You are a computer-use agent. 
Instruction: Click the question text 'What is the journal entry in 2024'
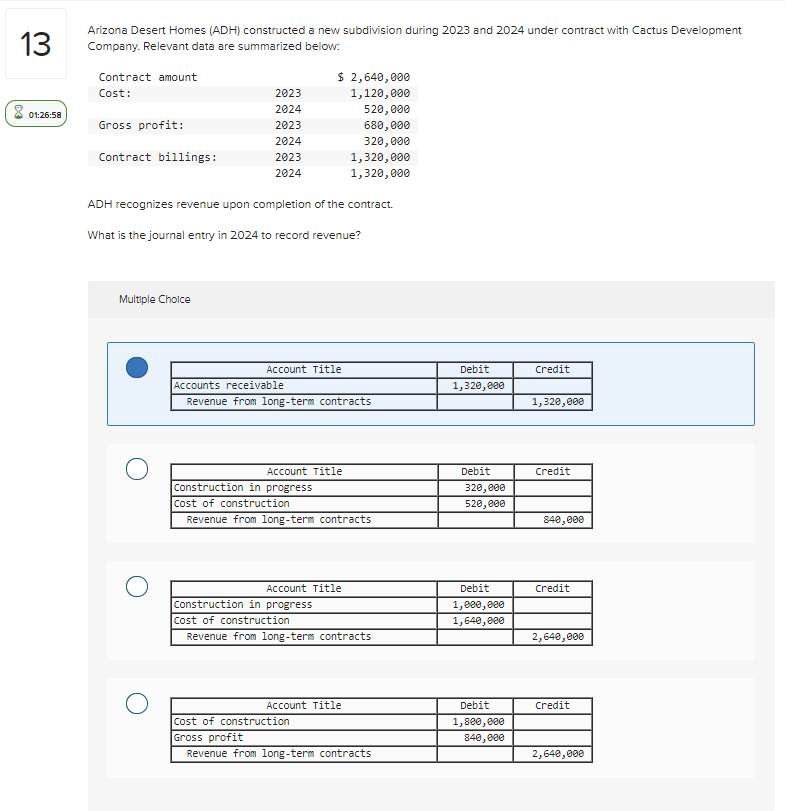pyautogui.click(x=224, y=235)
